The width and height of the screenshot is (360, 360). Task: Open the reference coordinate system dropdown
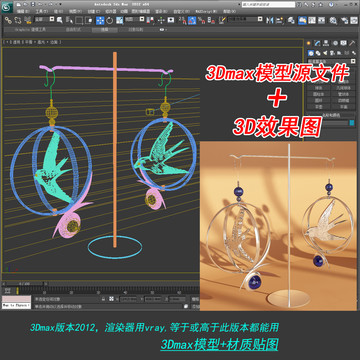[135, 19]
